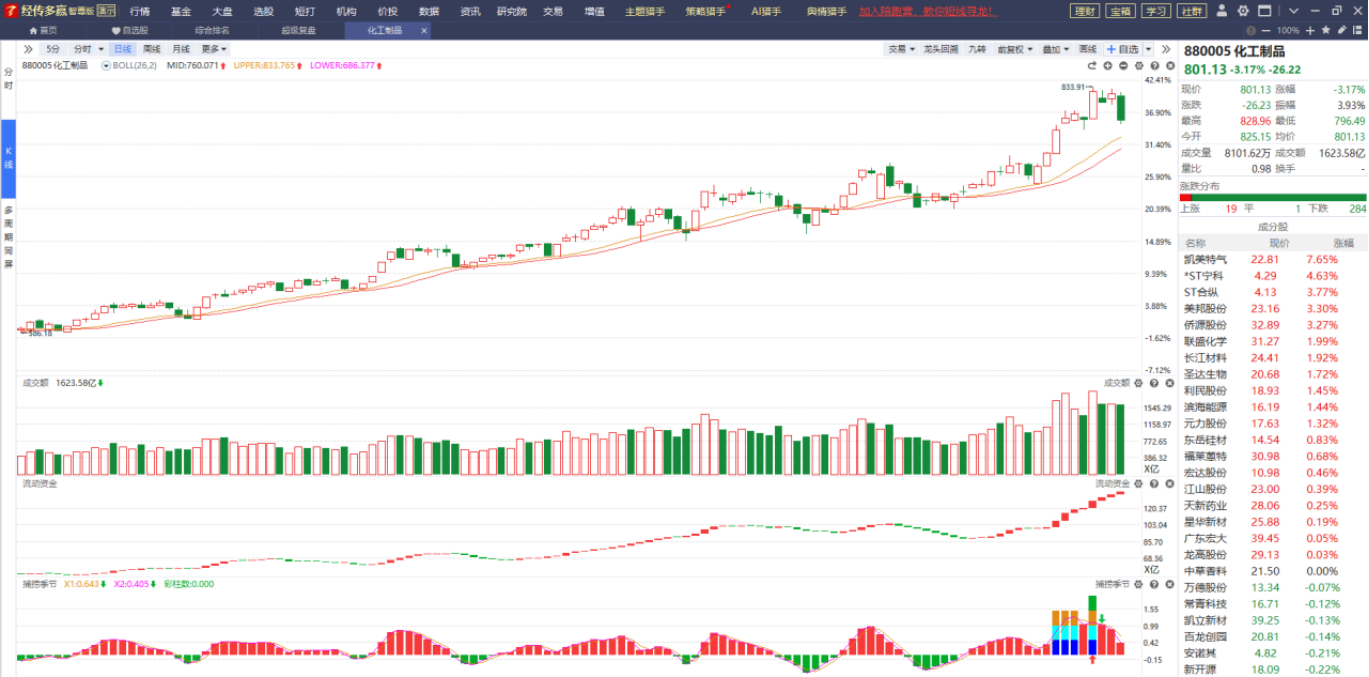Click the zoom-out minus icon on K-line chart
1369x677 pixels.
coord(1123,66)
